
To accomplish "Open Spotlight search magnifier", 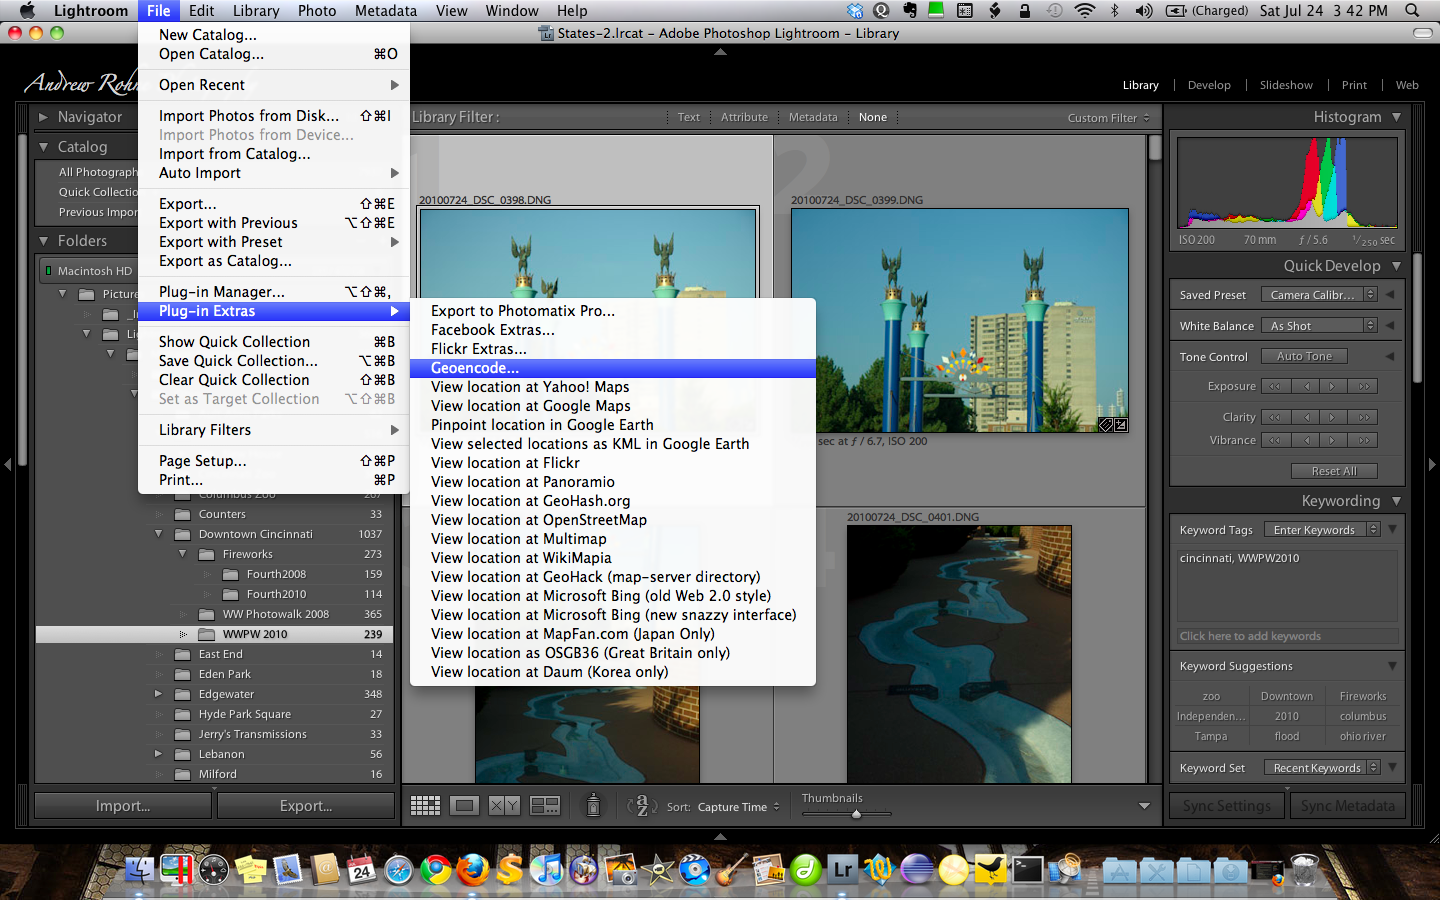I will pos(1412,11).
